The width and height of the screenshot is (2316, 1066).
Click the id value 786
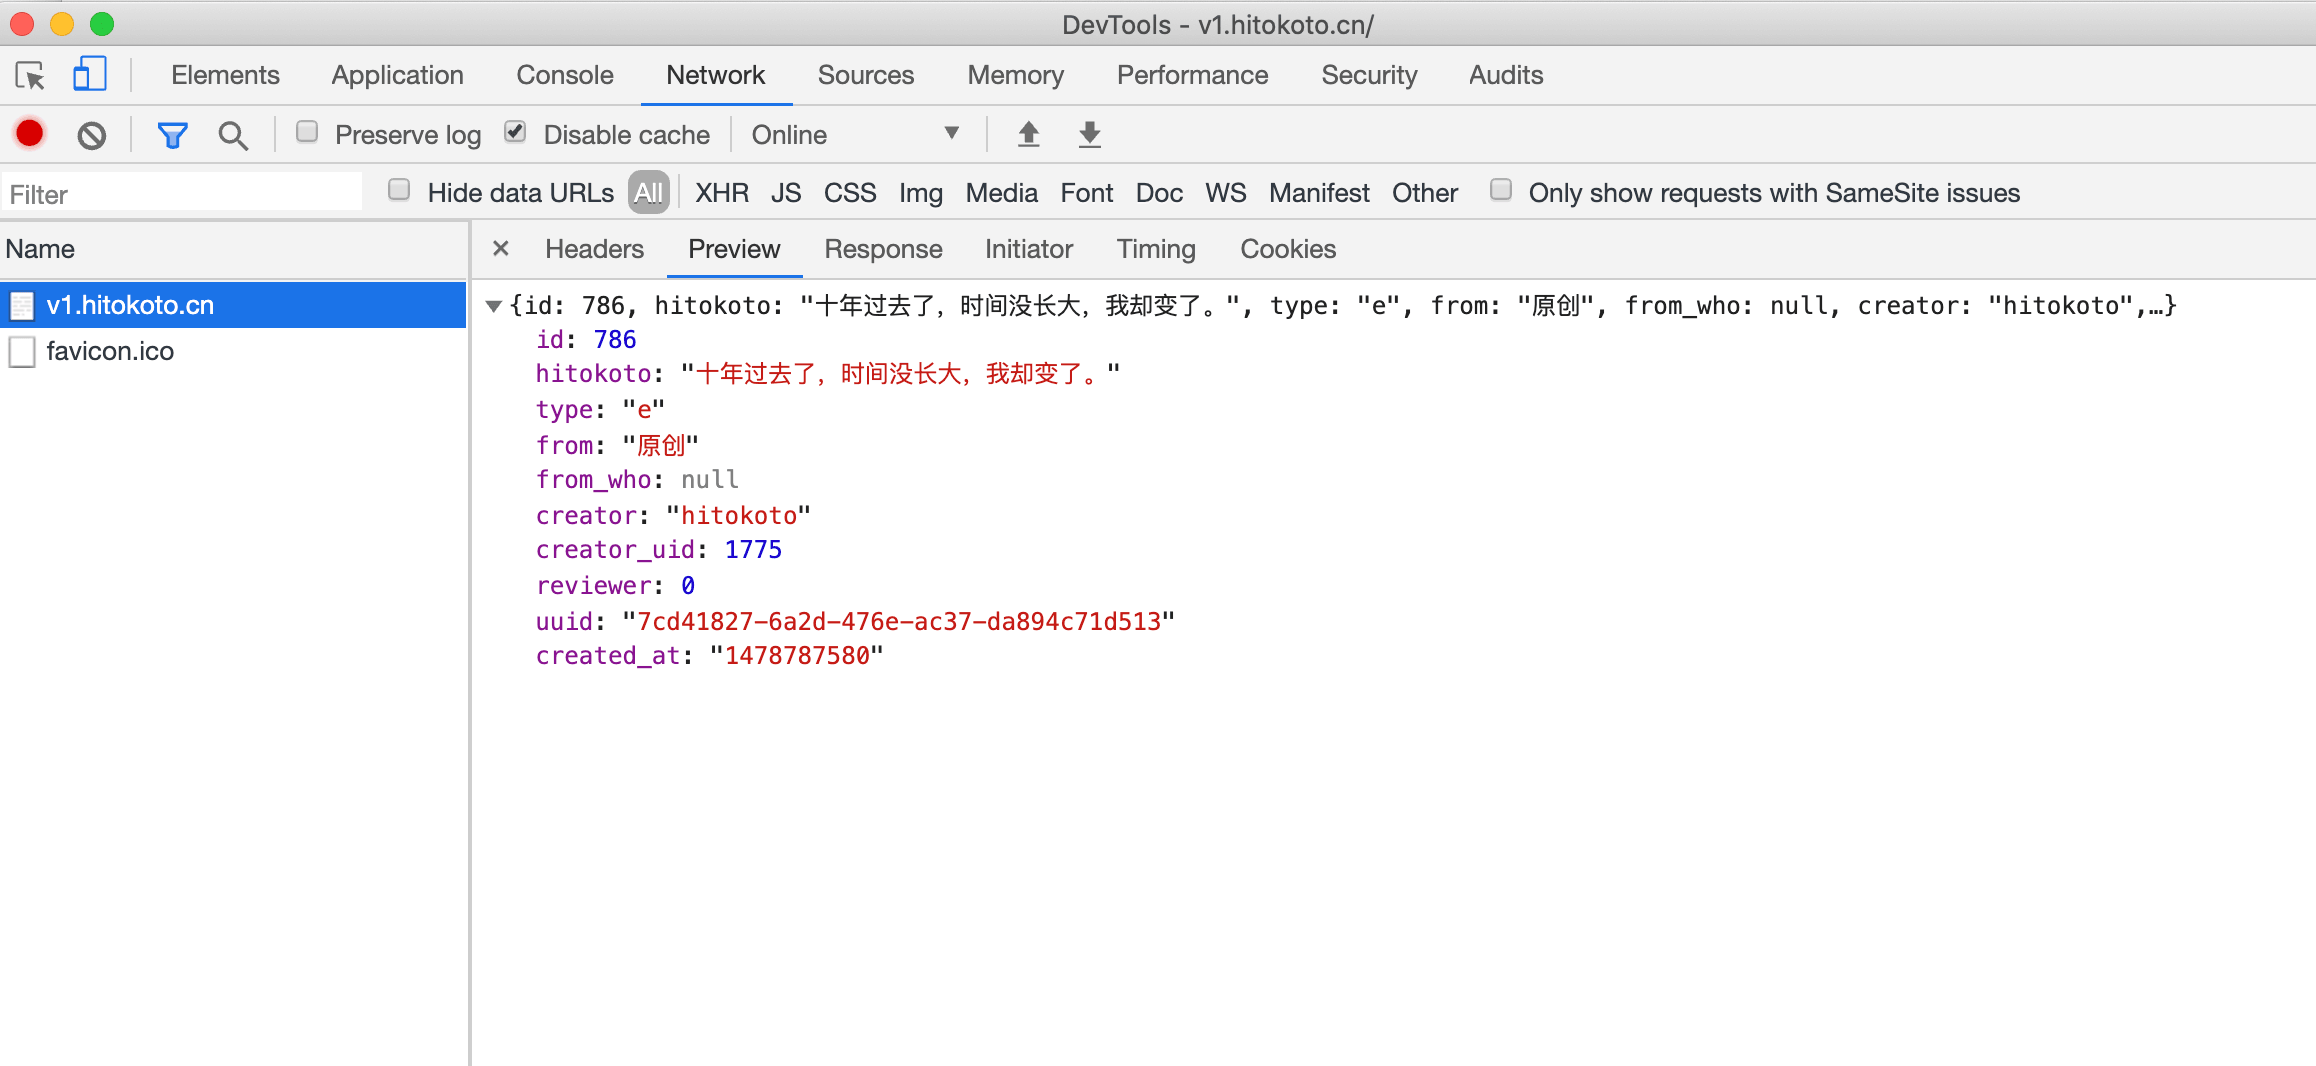(615, 339)
